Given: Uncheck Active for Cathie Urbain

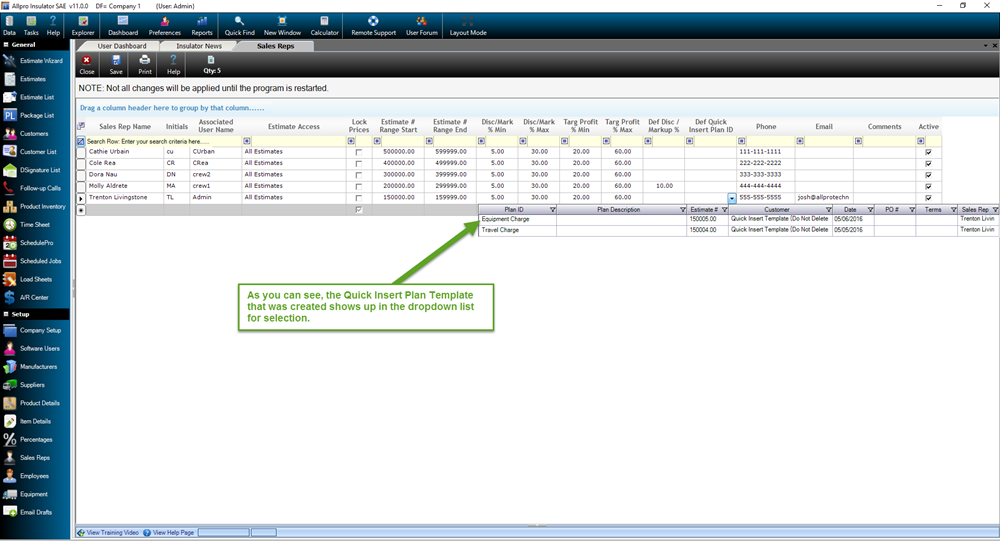Looking at the screenshot, I should coord(928,152).
